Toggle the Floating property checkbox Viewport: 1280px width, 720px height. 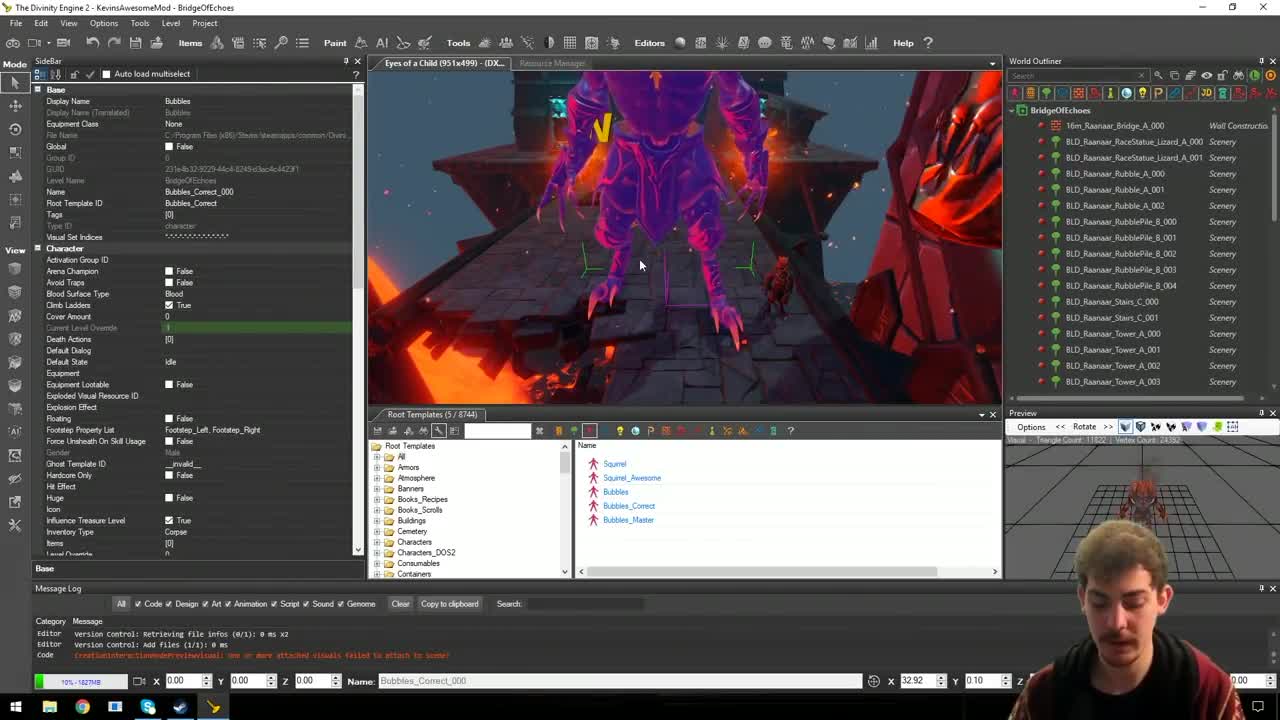(169, 419)
